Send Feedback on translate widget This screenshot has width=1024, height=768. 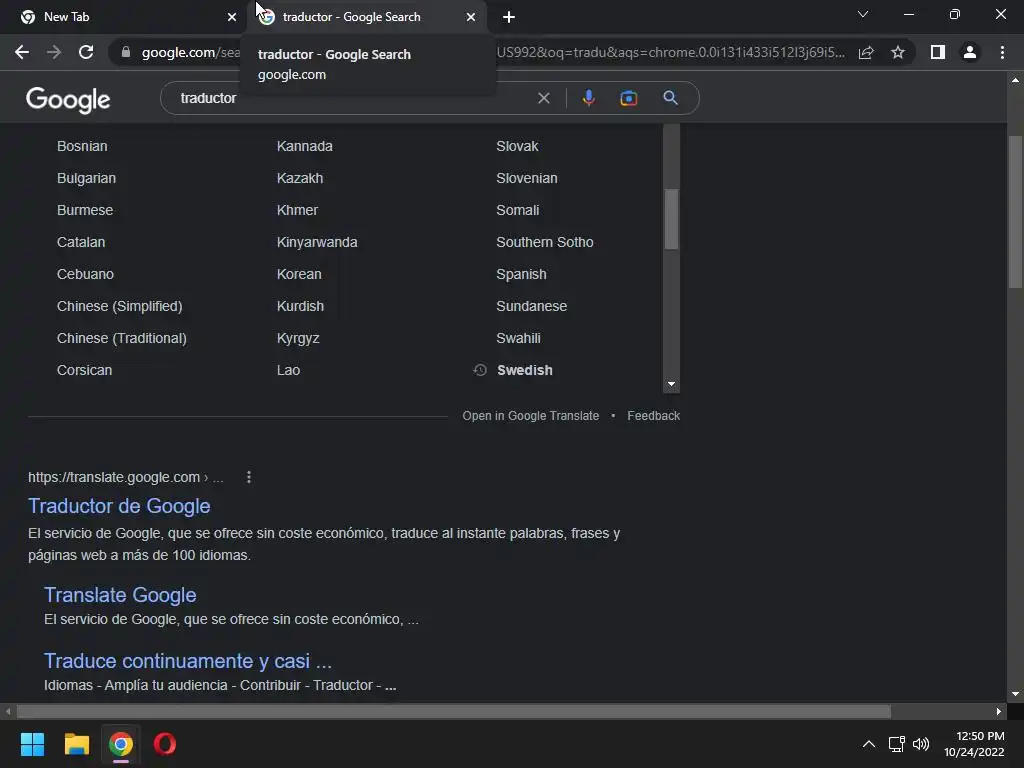point(654,416)
